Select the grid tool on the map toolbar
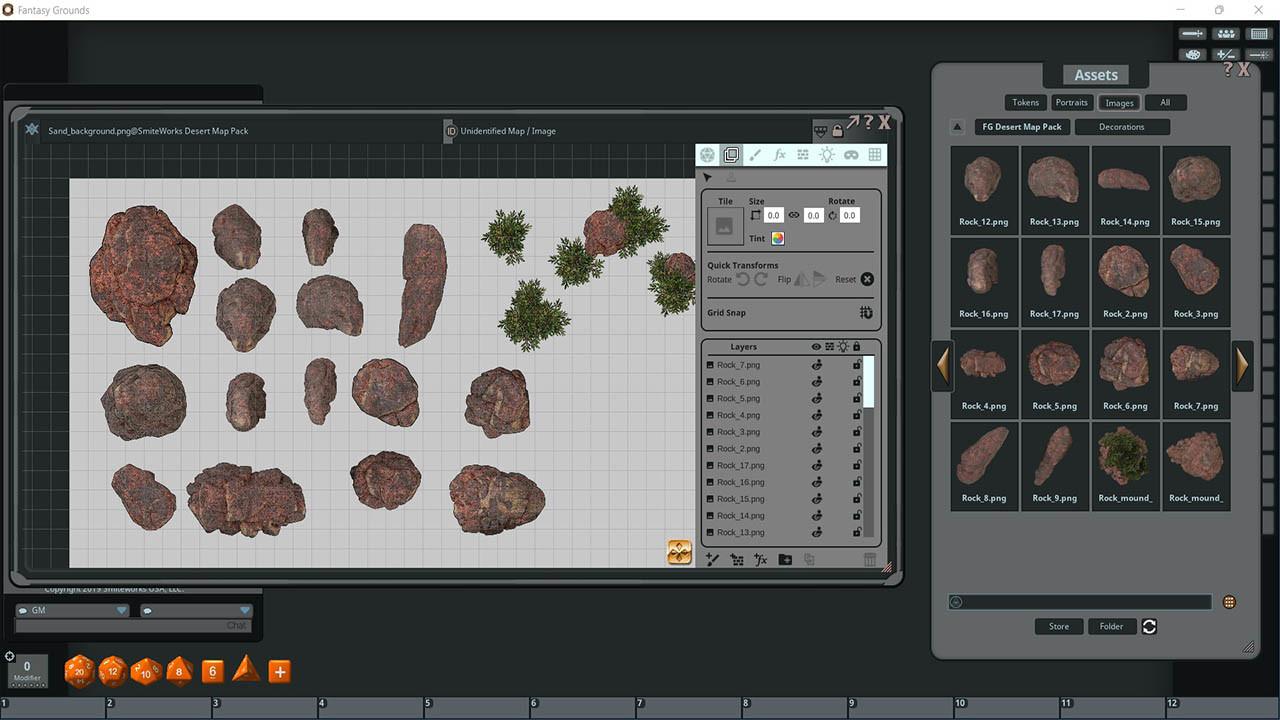This screenshot has width=1280, height=720. [x=875, y=155]
